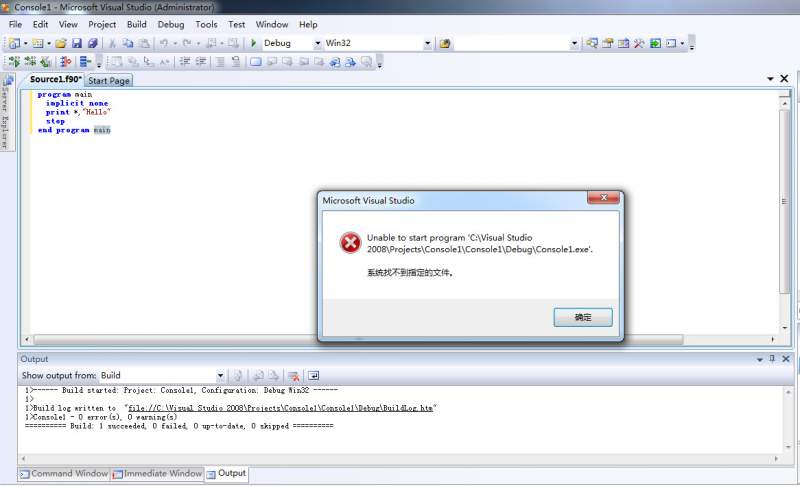Close the Microsoft Visual Studio error dialog
The image size is (800, 486).
604,197
